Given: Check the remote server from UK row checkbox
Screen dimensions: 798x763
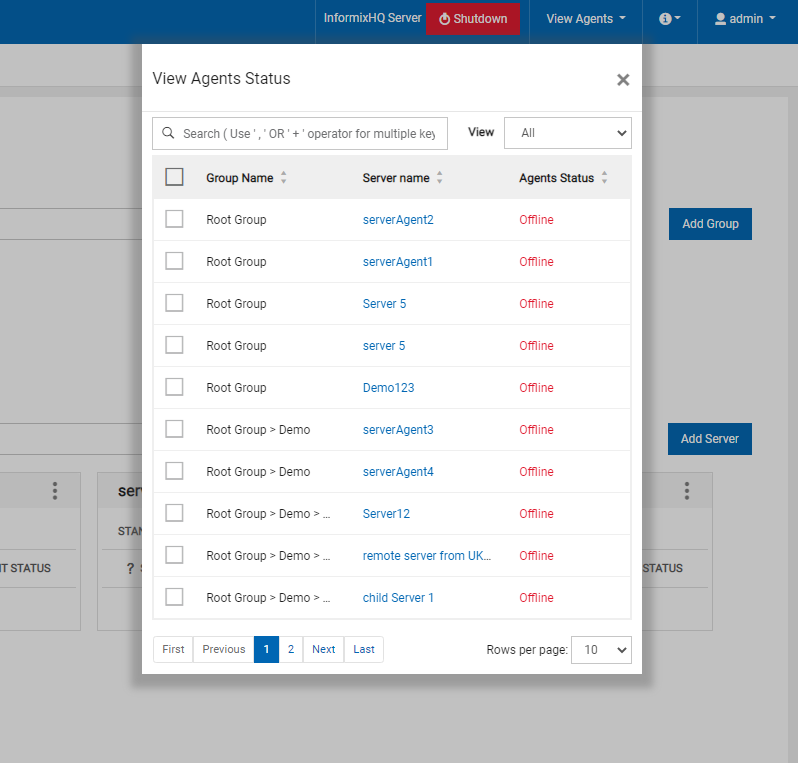Looking at the screenshot, I should click(x=174, y=555).
